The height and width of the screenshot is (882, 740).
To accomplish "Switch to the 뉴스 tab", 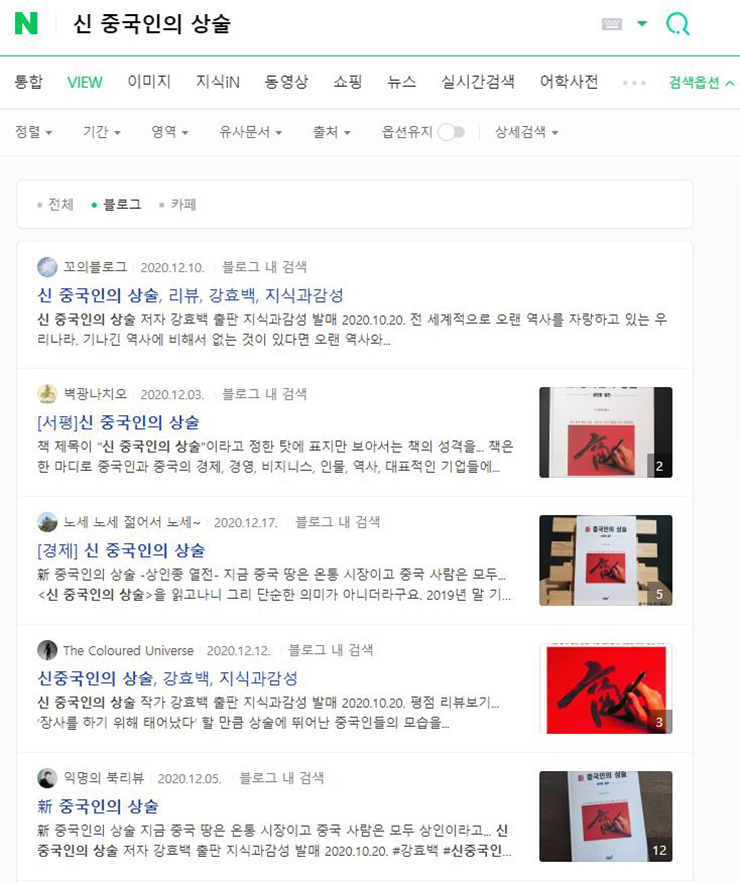I will pos(401,82).
